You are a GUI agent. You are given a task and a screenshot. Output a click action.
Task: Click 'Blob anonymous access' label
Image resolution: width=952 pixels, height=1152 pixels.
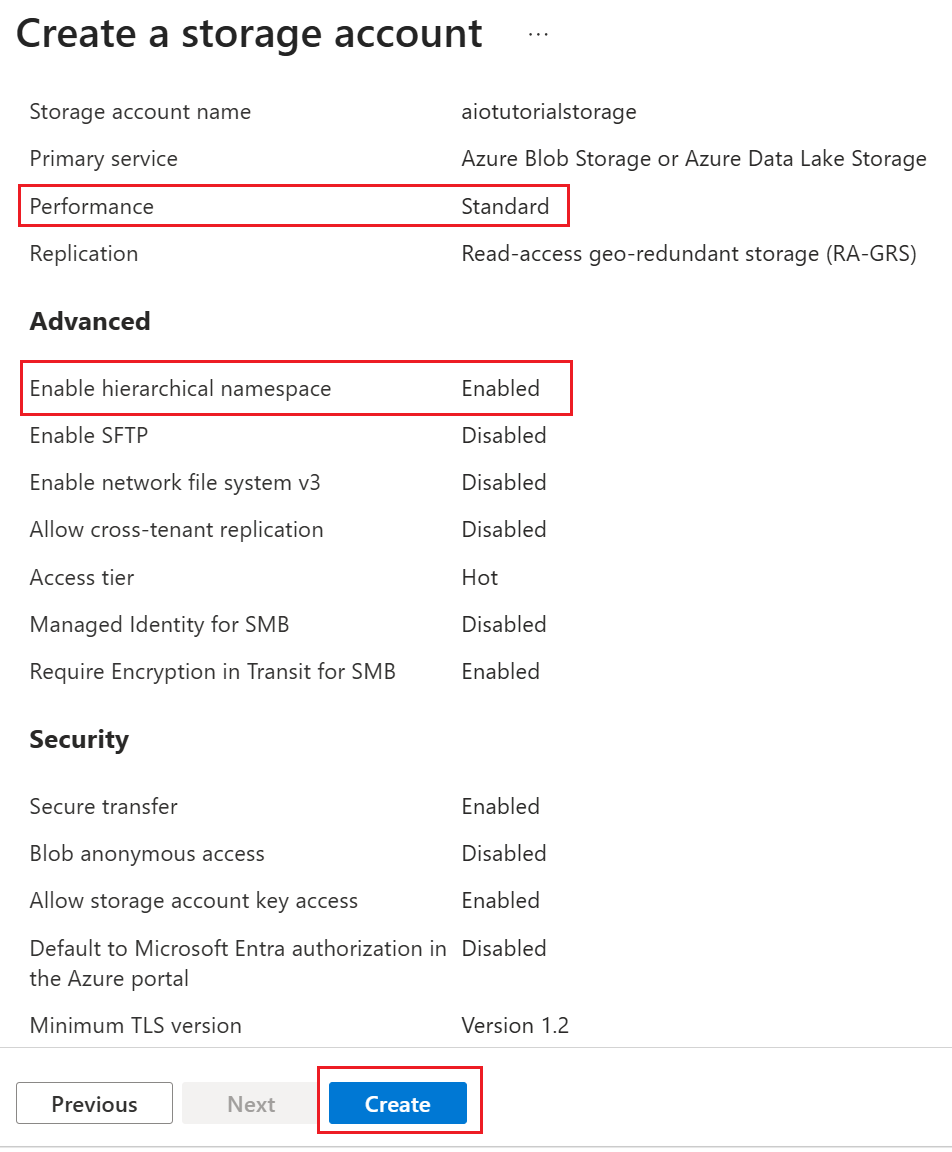(147, 854)
